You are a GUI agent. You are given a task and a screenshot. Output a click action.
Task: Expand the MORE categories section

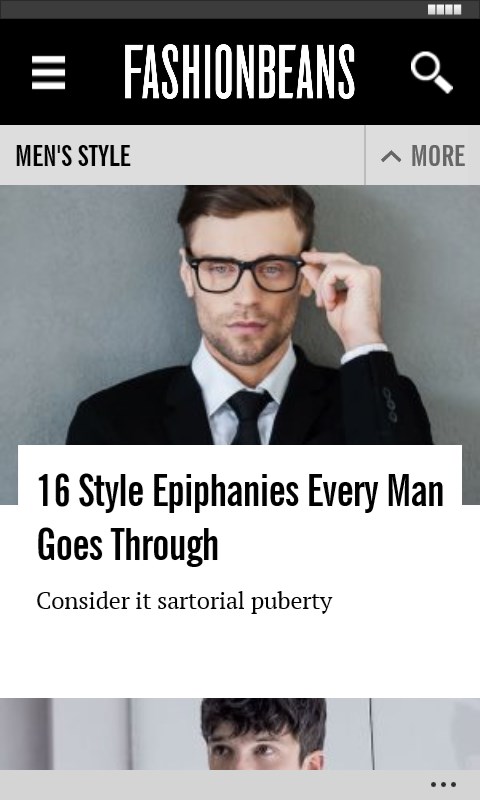[x=422, y=155]
